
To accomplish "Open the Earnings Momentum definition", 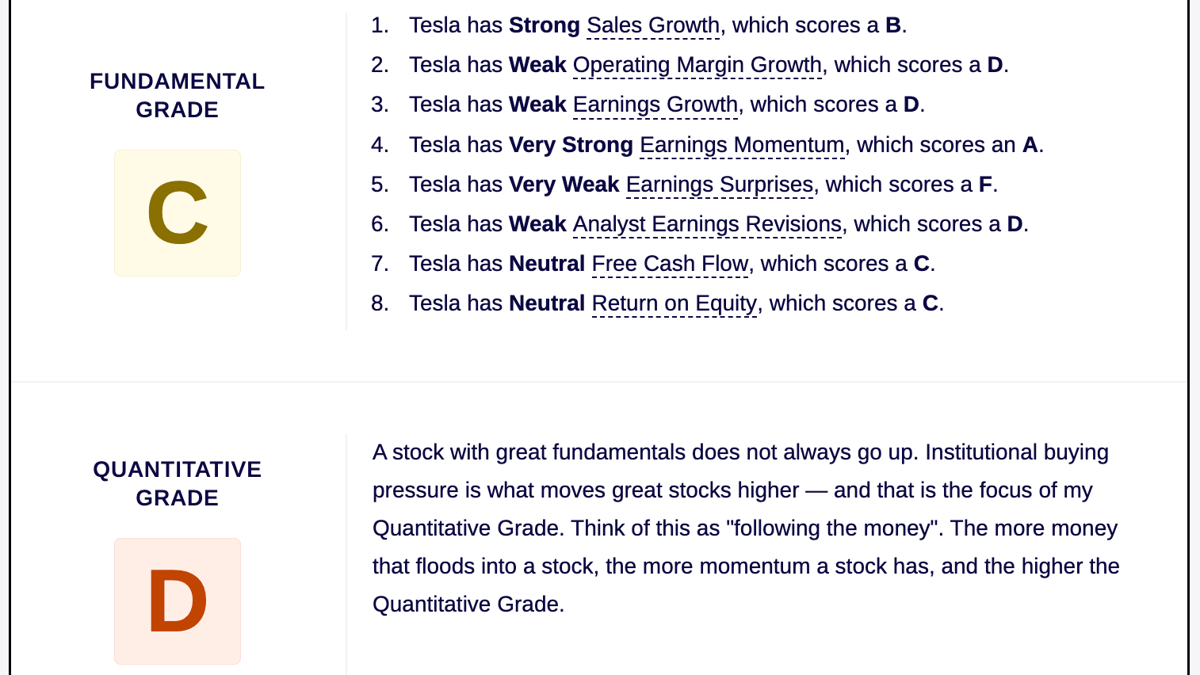I will point(742,145).
